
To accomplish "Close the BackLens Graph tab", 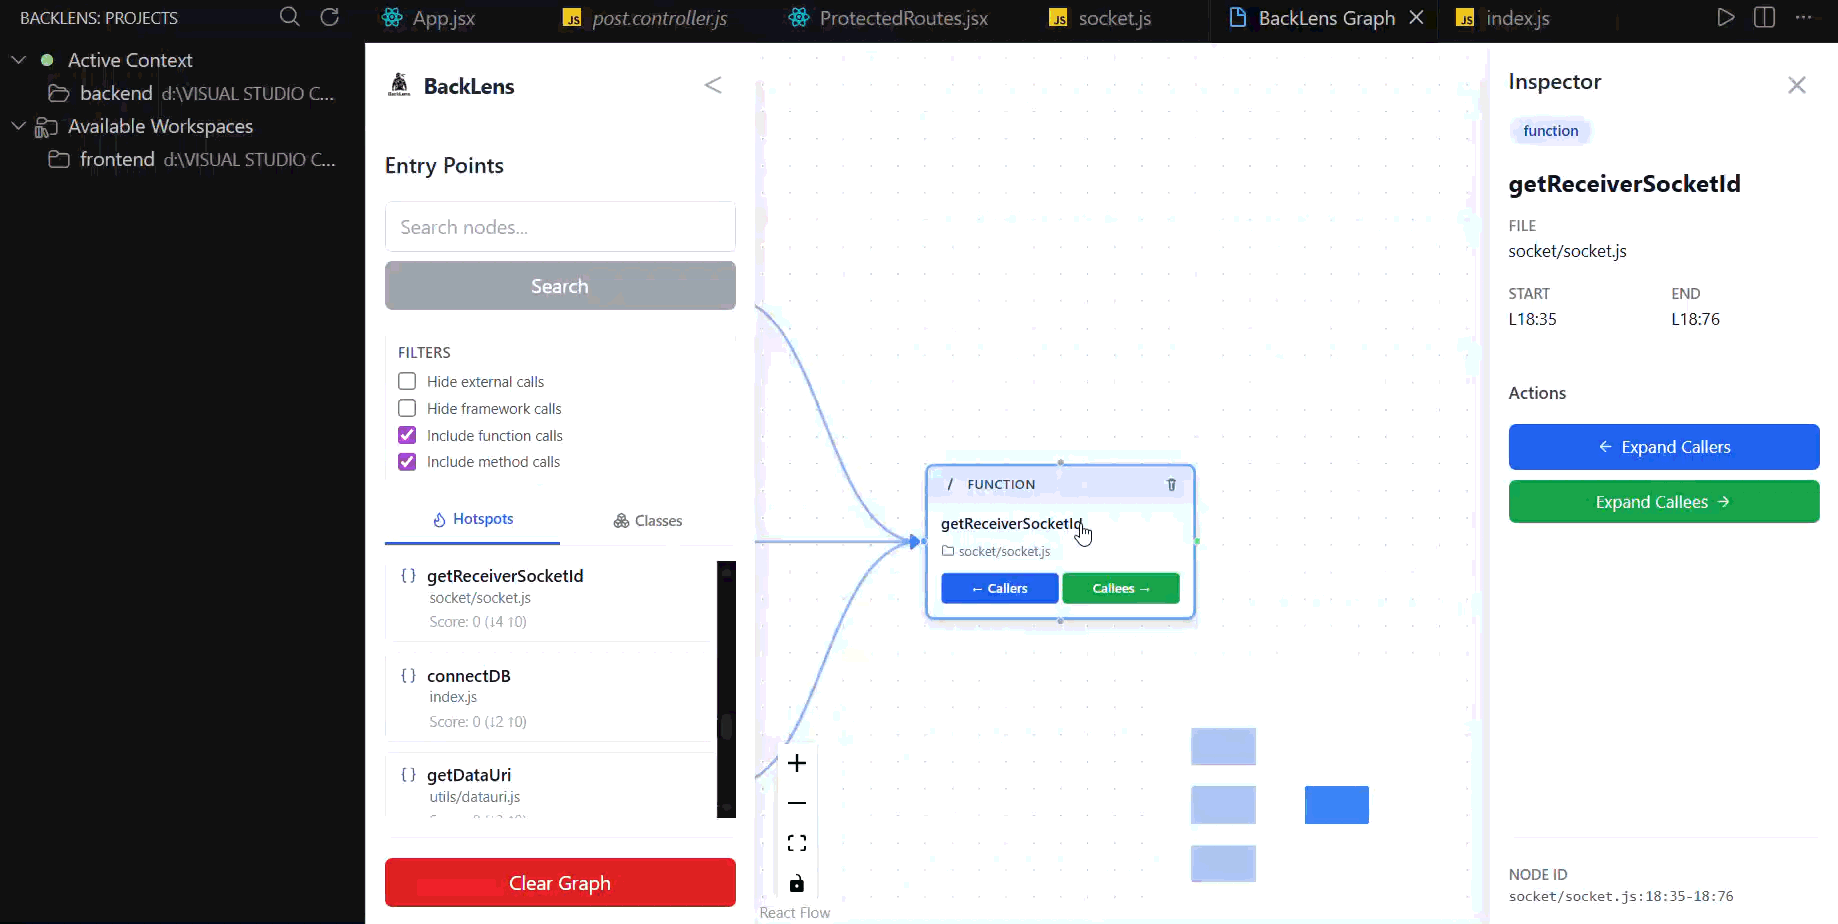I will (1416, 18).
